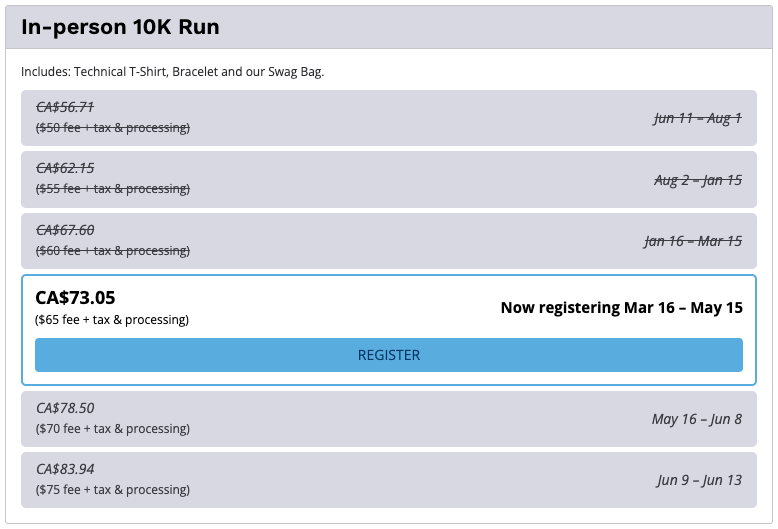Click the Jan 16 – Mar 15 date range
The image size is (778, 529).
[x=692, y=241]
